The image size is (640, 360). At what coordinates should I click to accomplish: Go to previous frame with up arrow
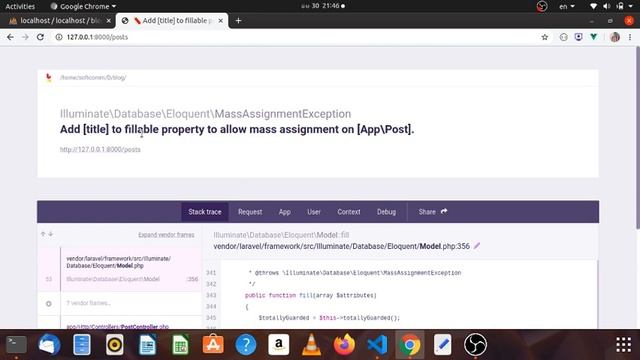pyautogui.click(x=43, y=234)
